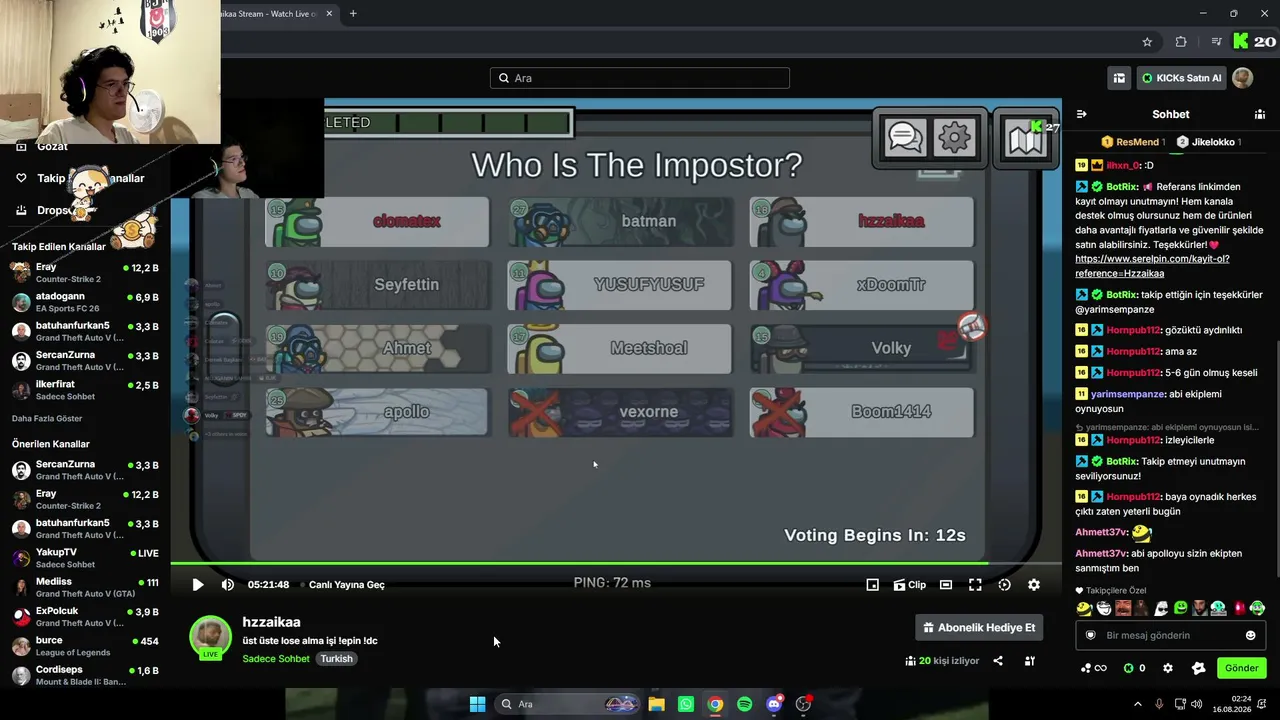Show the chat viewers list icon

[1260, 114]
